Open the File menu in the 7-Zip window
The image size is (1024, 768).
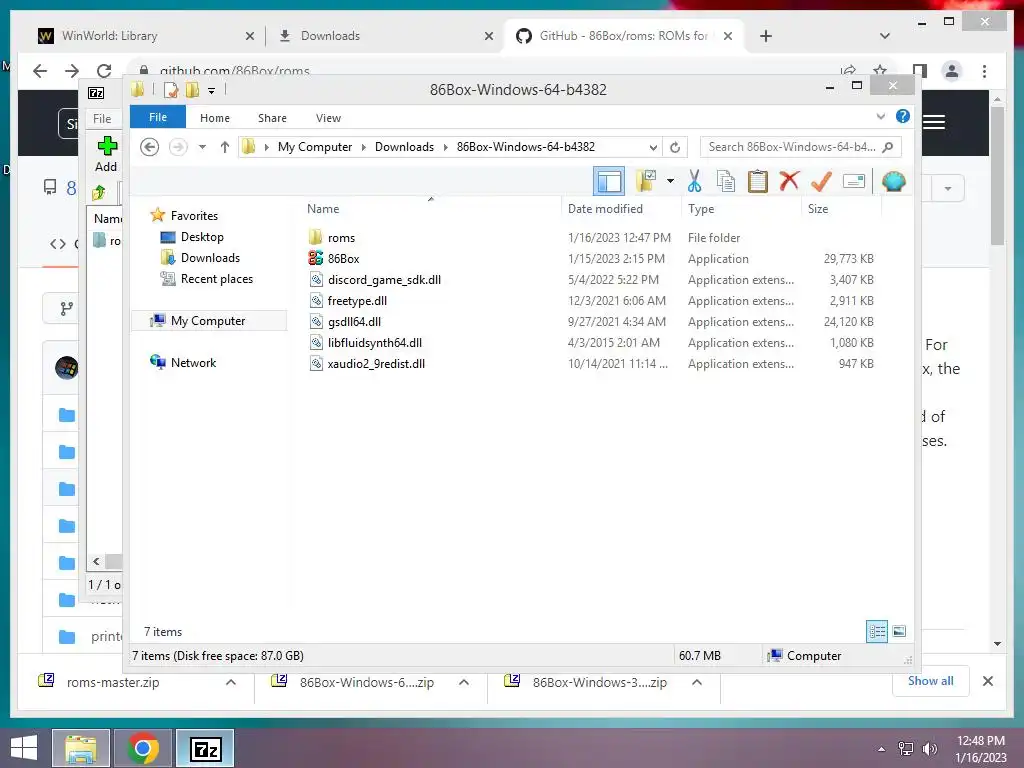pyautogui.click(x=102, y=119)
